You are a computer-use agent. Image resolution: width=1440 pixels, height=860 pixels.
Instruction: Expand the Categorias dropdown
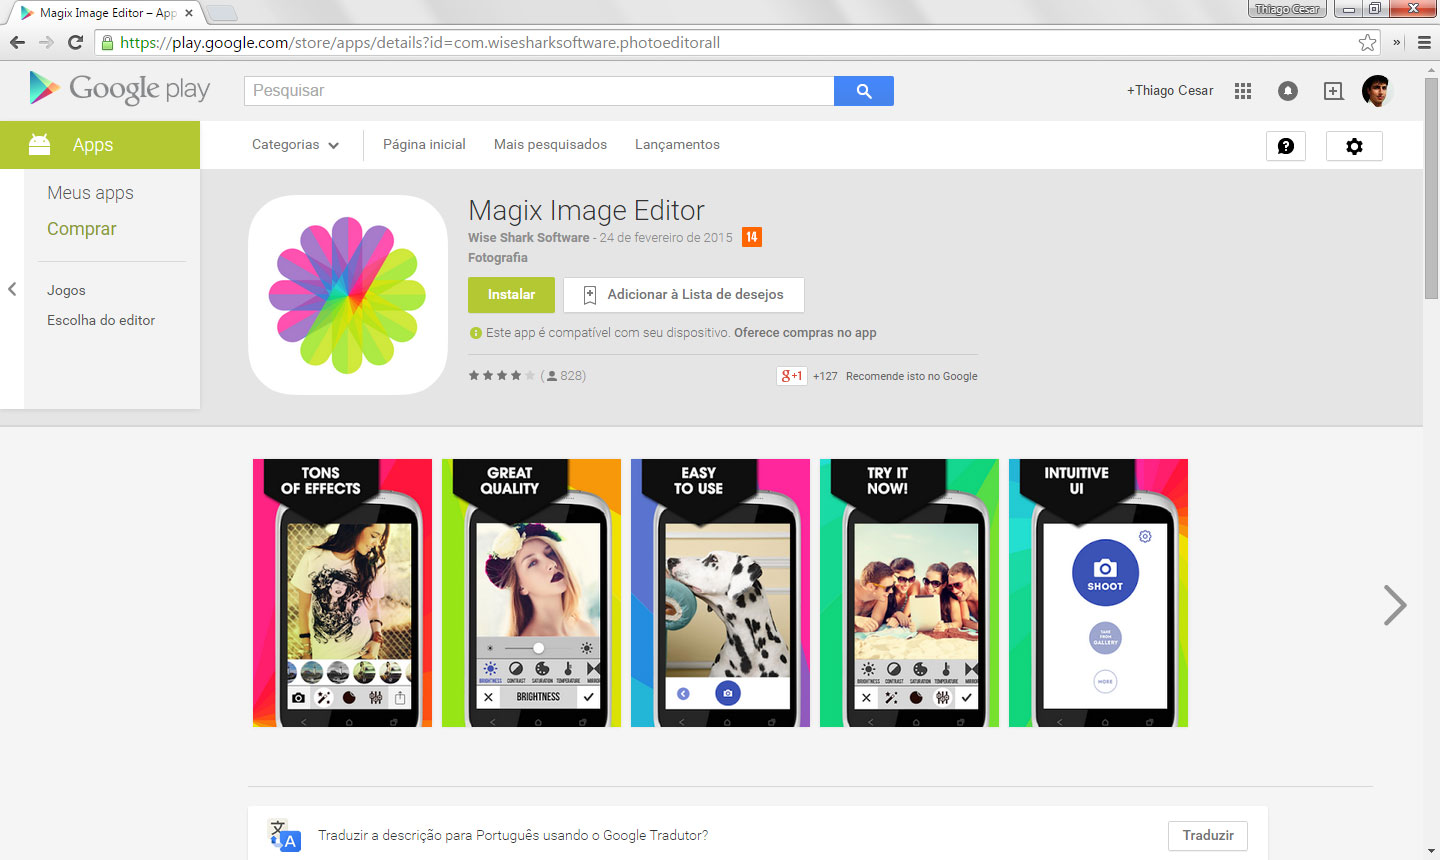pyautogui.click(x=295, y=145)
